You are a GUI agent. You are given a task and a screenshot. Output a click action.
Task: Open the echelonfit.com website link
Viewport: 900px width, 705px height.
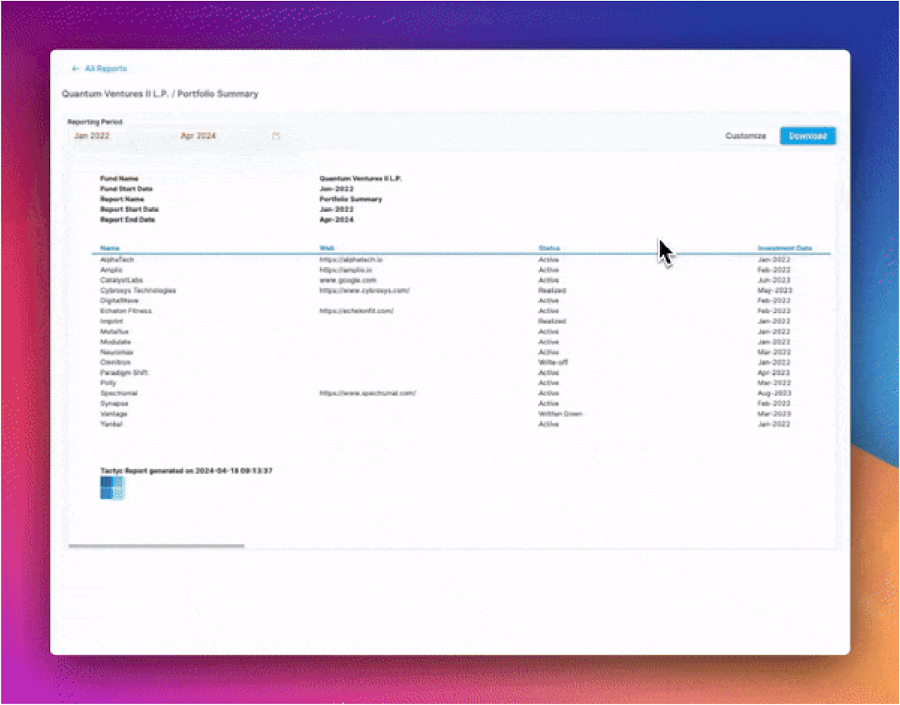point(356,311)
